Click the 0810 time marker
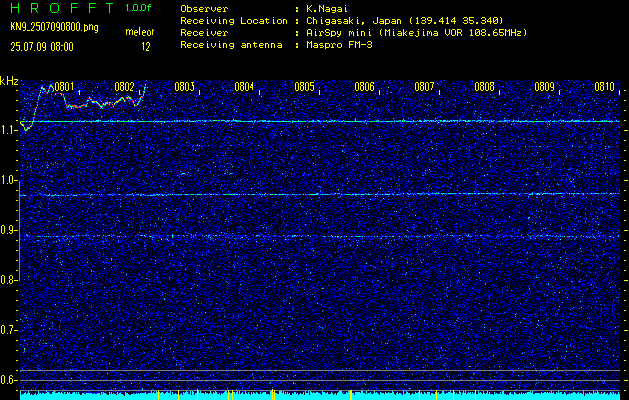The image size is (629, 400). pos(605,87)
